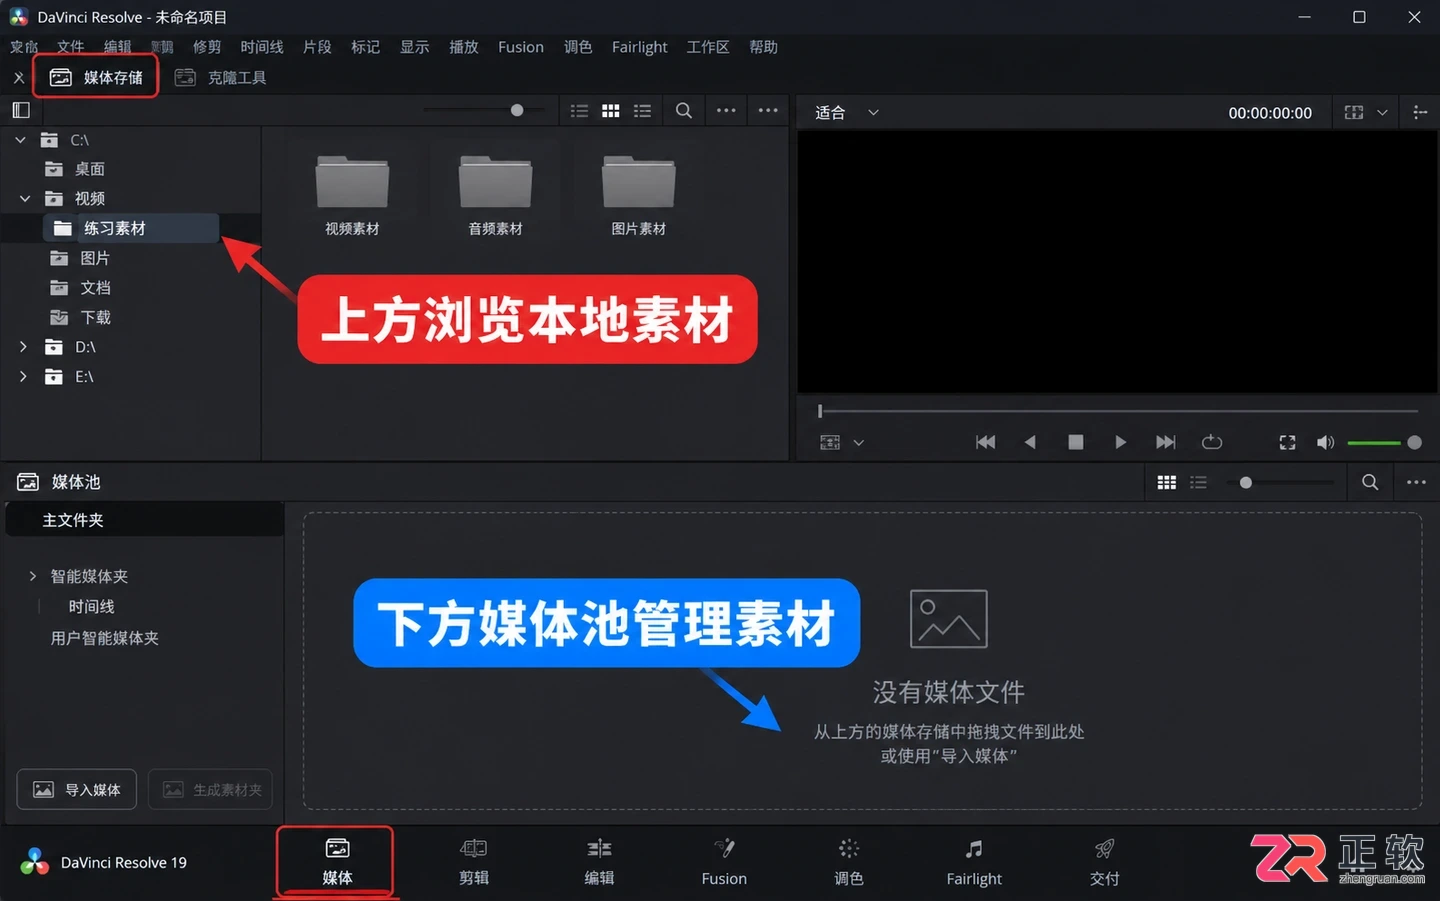Image resolution: width=1440 pixels, height=901 pixels.
Task: Switch to the Fairlight page
Action: coord(974,862)
